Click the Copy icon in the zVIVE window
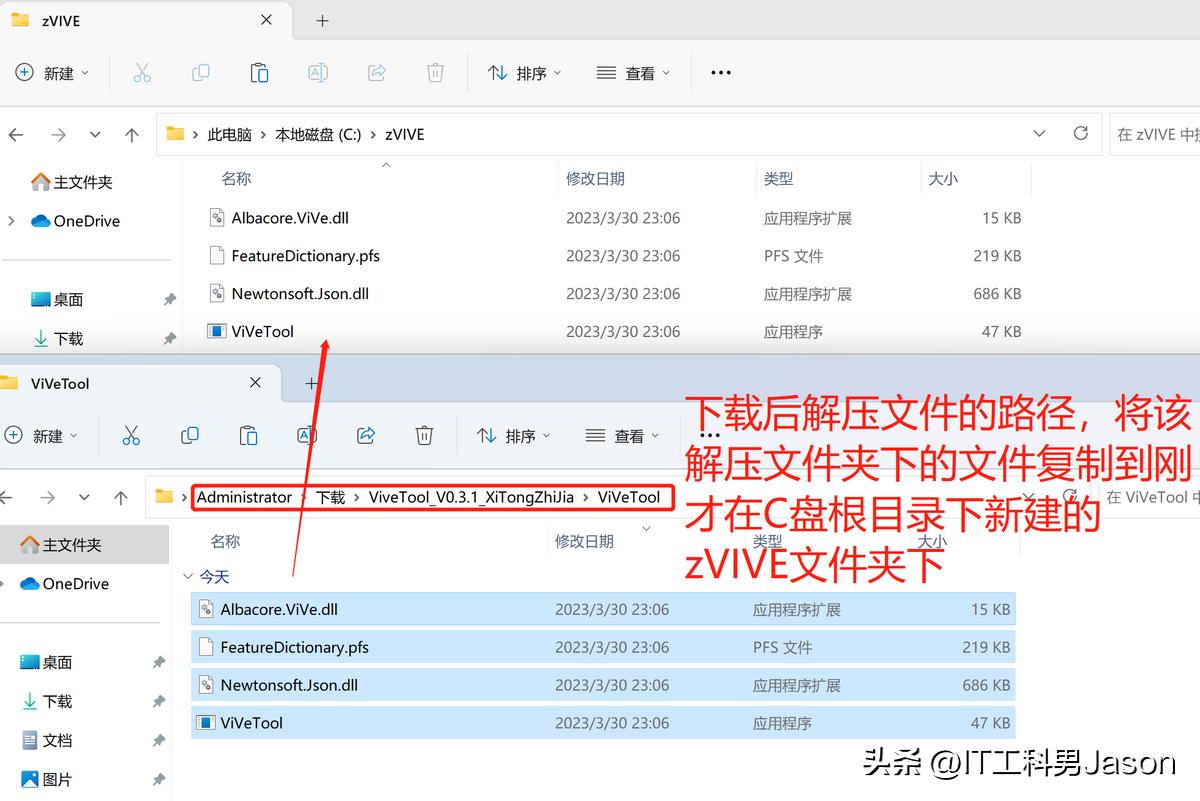Screen dimensions: 1200x801 pos(200,71)
